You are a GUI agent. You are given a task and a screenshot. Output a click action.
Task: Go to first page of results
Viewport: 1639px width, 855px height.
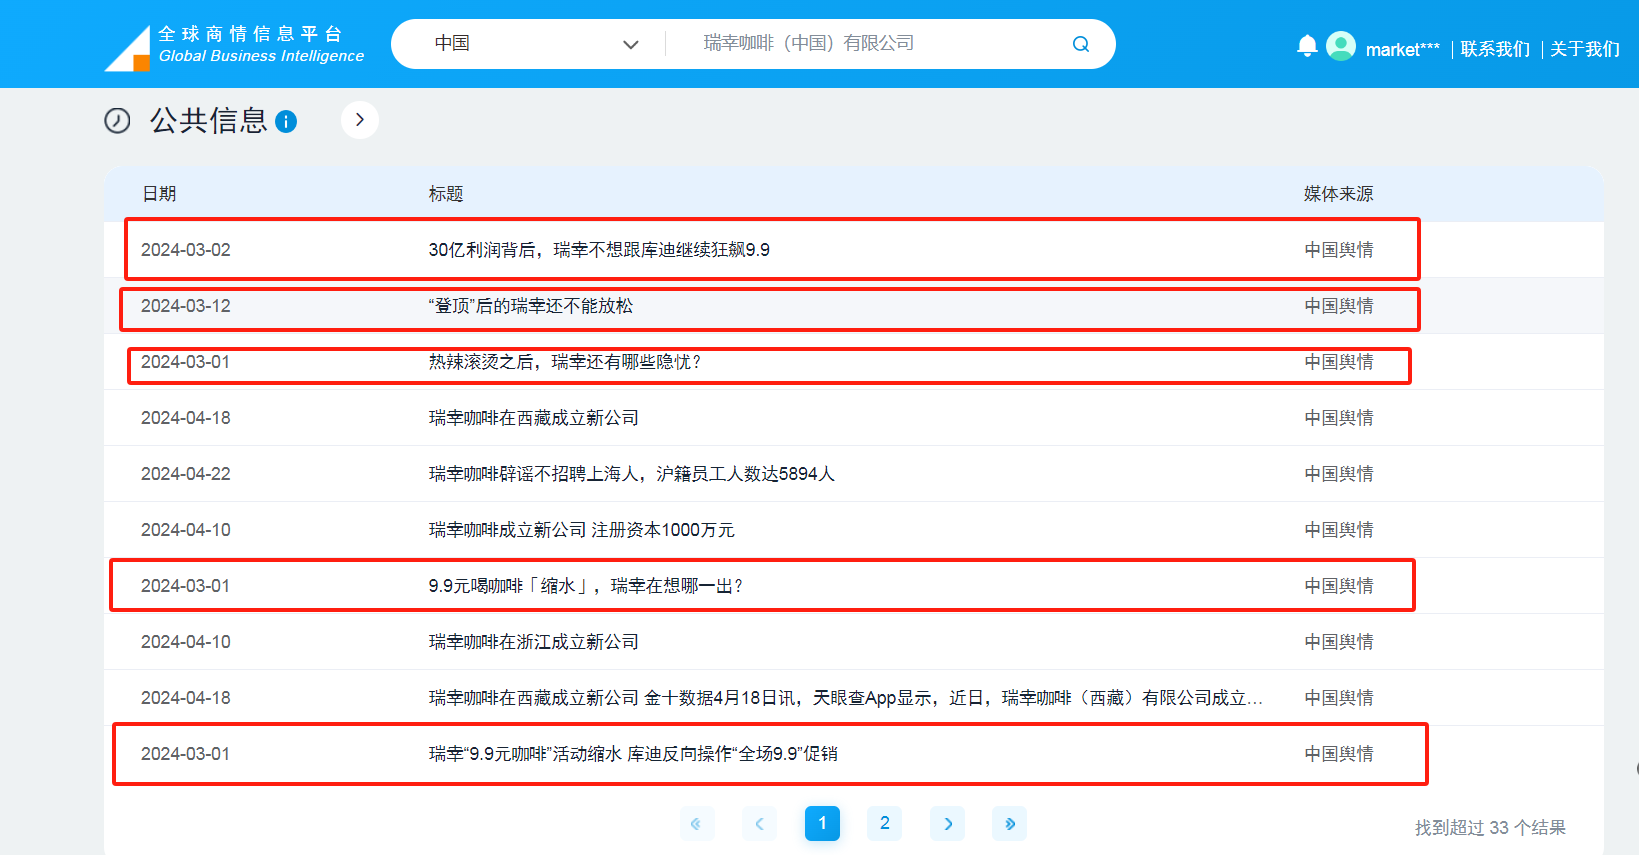[697, 824]
